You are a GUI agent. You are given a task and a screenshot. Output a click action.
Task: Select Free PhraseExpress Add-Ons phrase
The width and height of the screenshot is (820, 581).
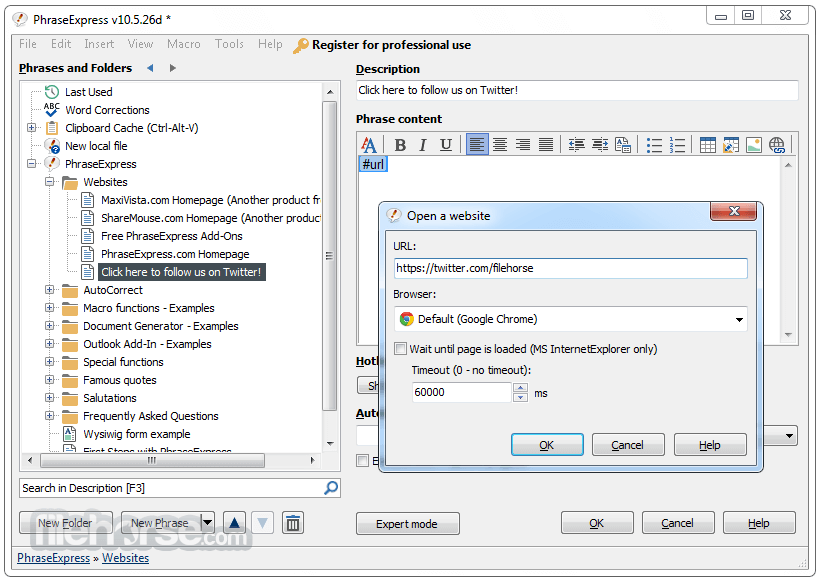tap(172, 236)
